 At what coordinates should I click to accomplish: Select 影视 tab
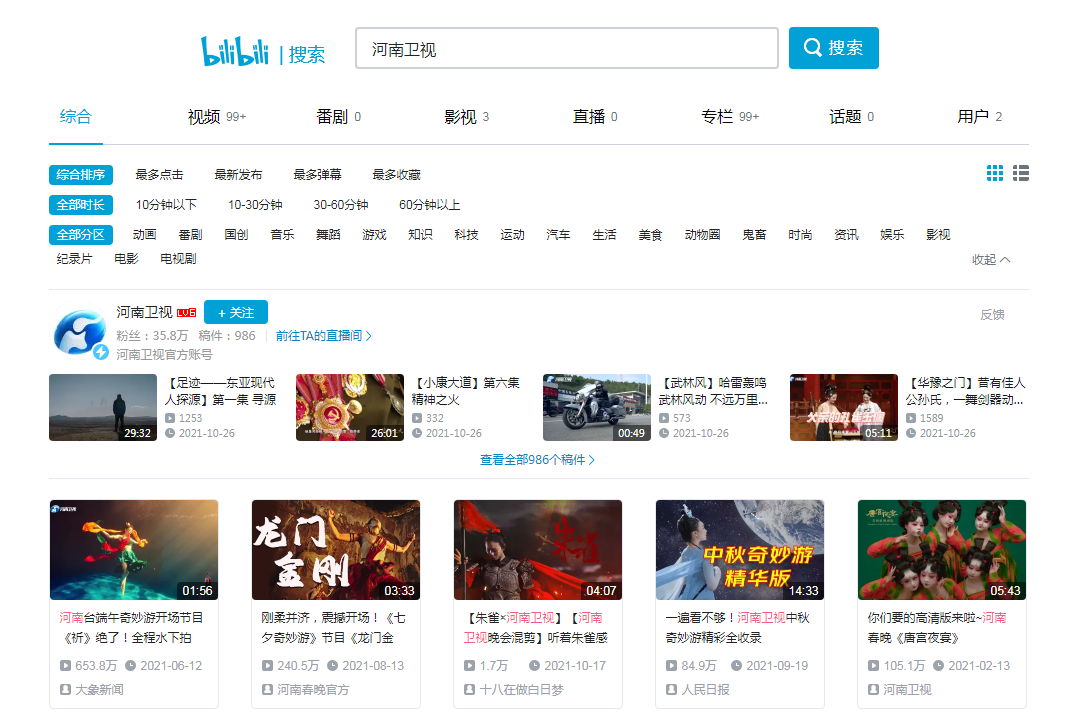(466, 117)
